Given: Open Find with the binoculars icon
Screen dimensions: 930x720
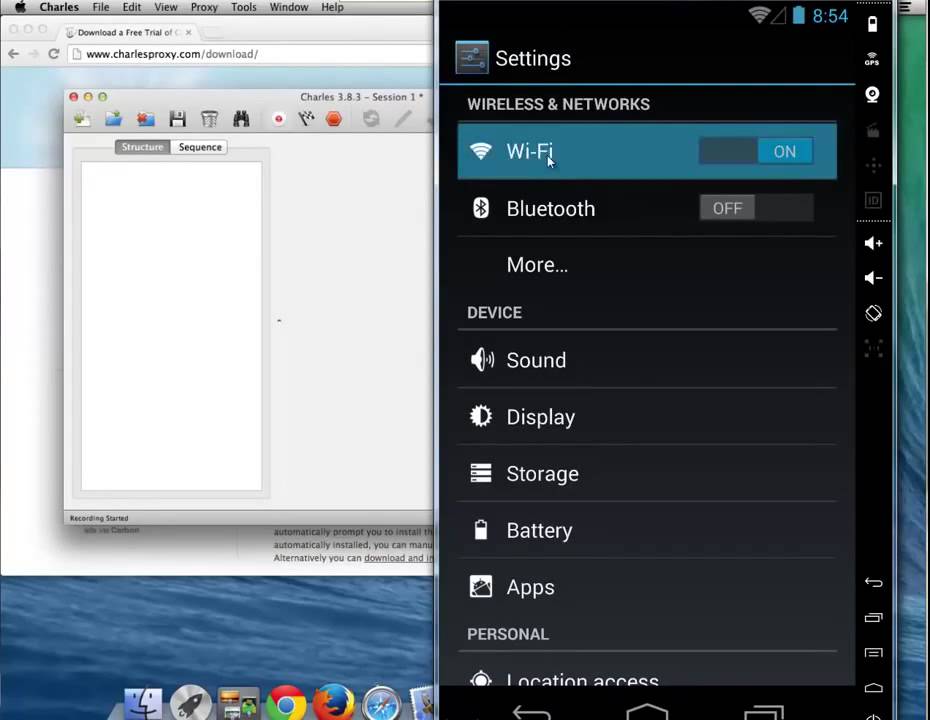Looking at the screenshot, I should pos(241,119).
